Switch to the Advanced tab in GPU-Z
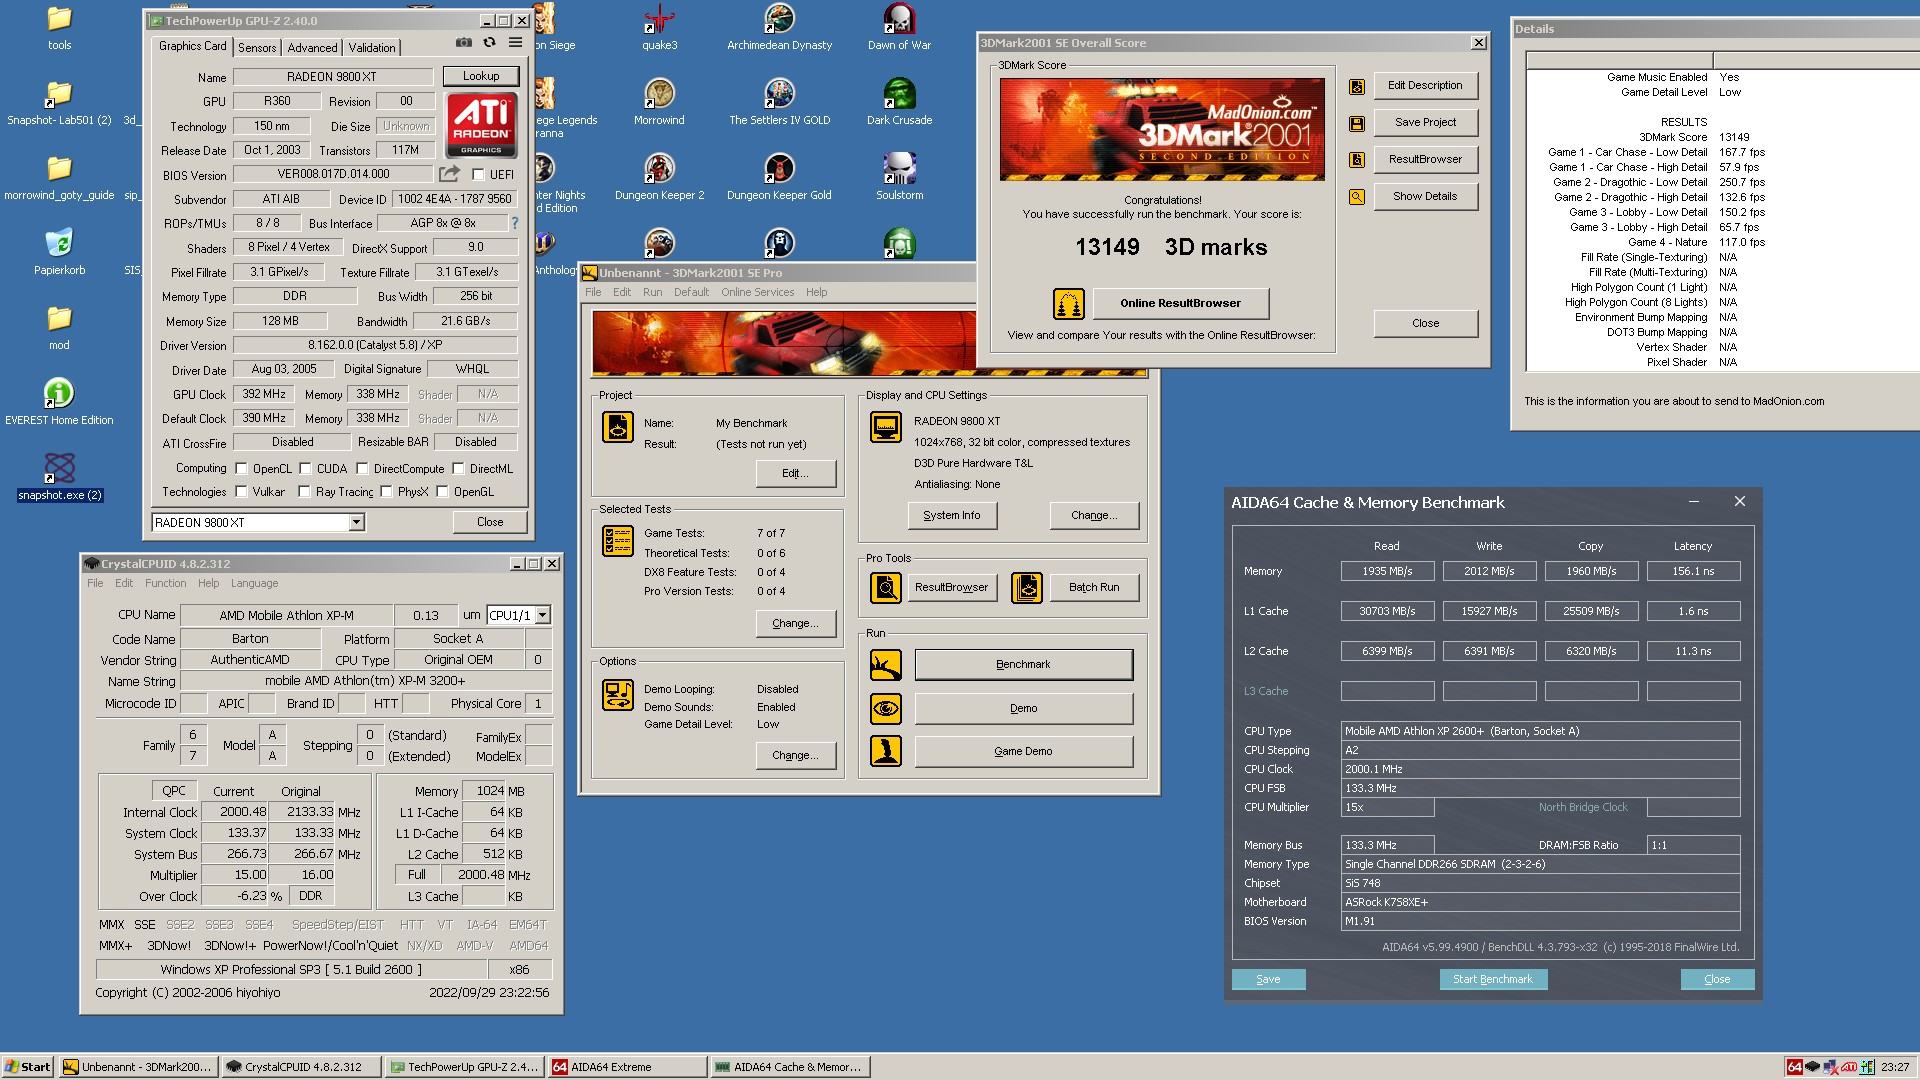 coord(312,47)
